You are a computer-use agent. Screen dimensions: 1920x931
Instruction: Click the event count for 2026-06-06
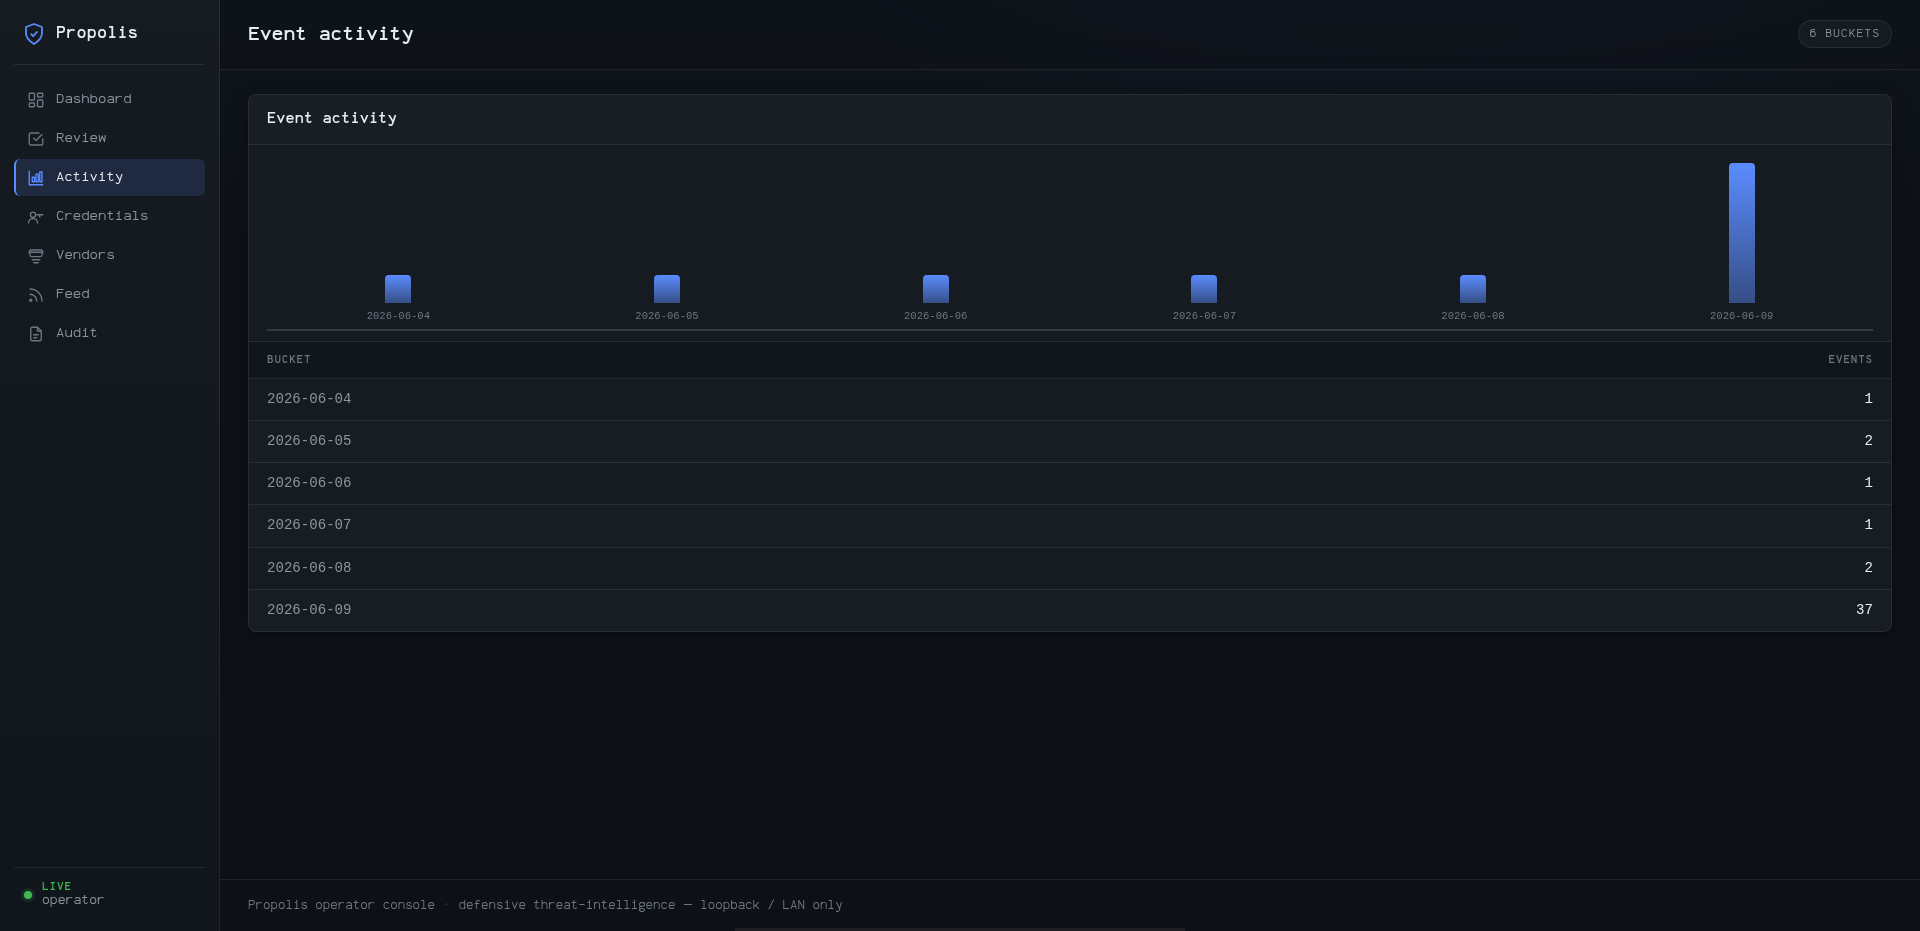[1868, 483]
